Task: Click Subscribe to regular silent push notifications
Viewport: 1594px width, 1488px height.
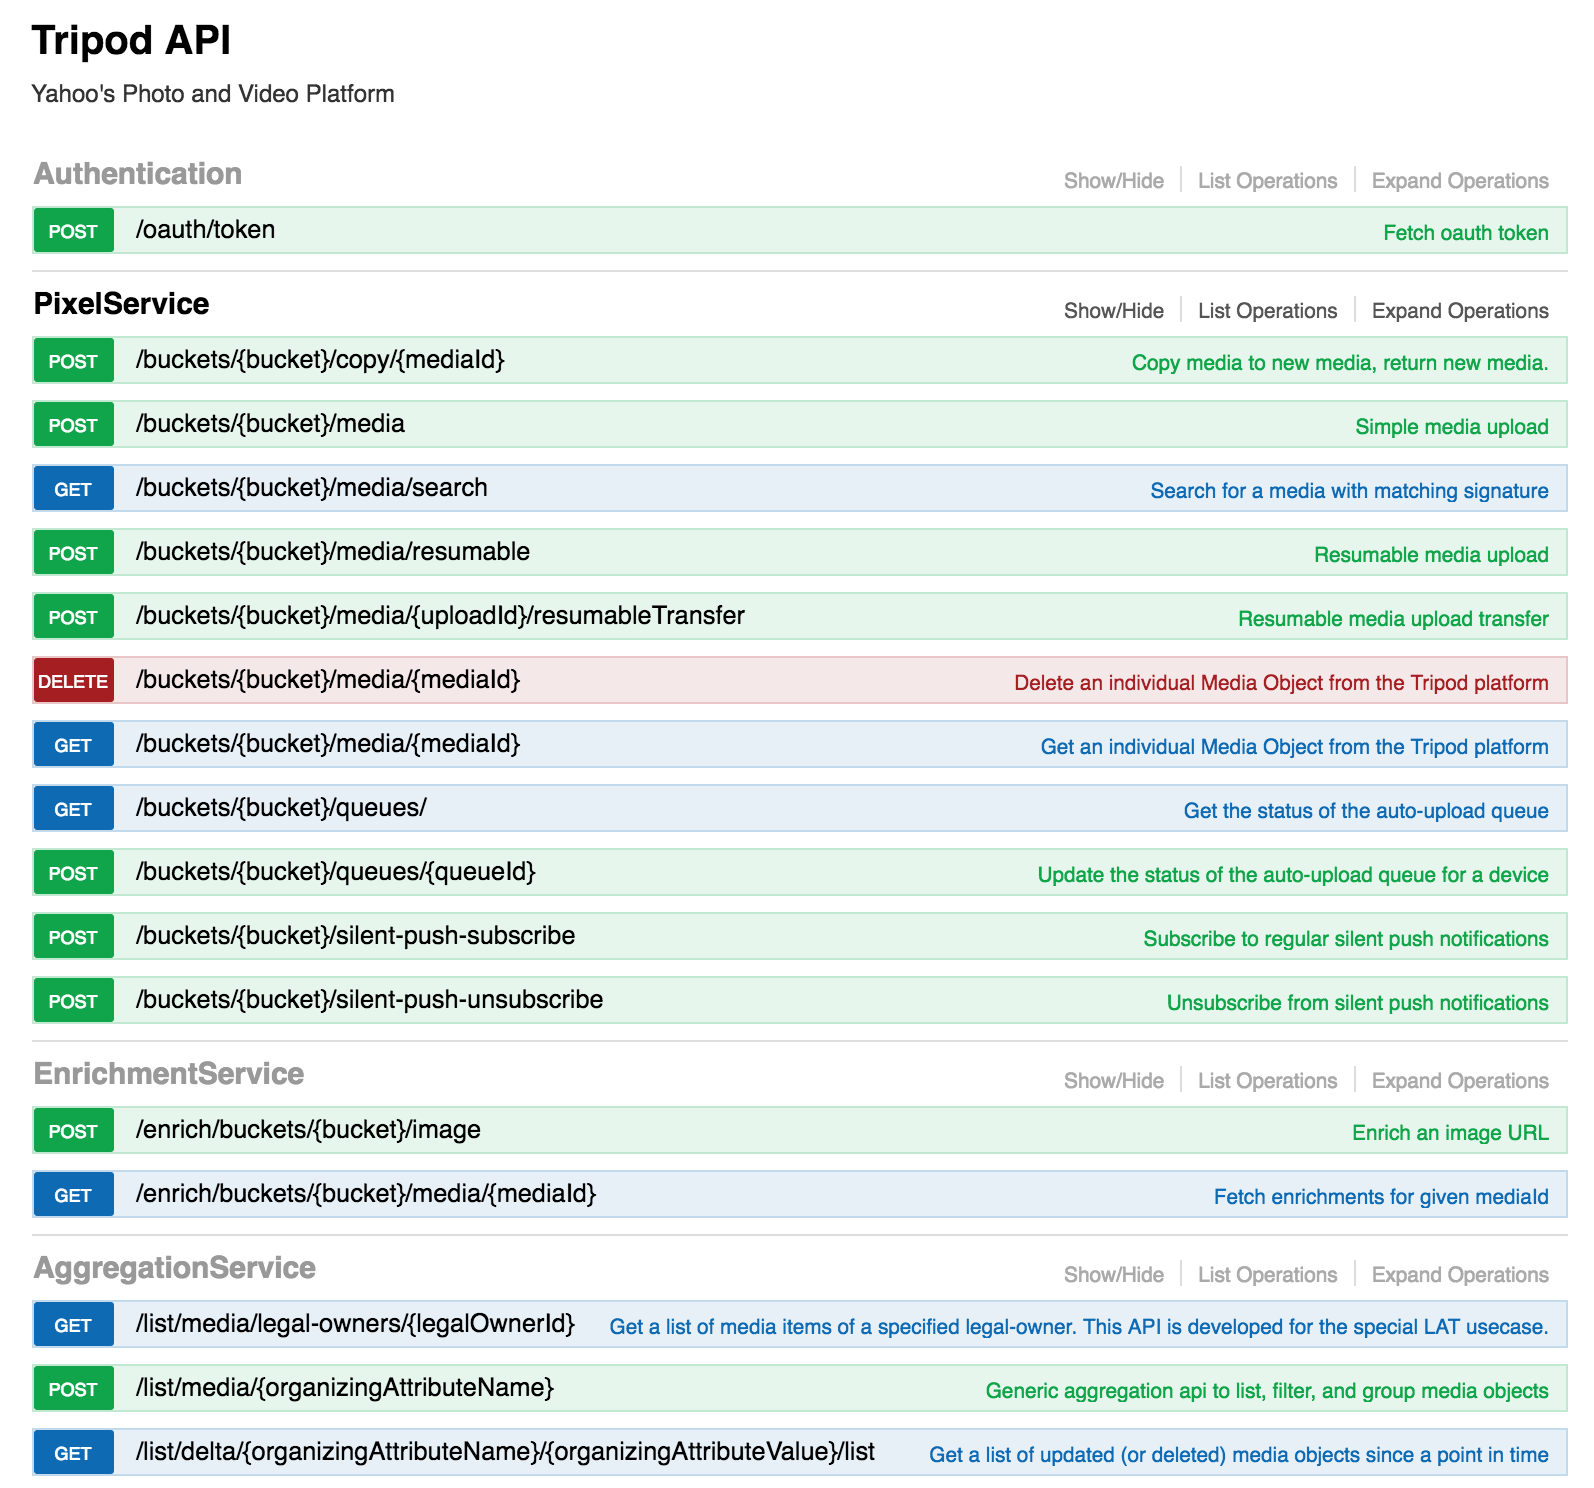Action: pyautogui.click(x=1346, y=939)
